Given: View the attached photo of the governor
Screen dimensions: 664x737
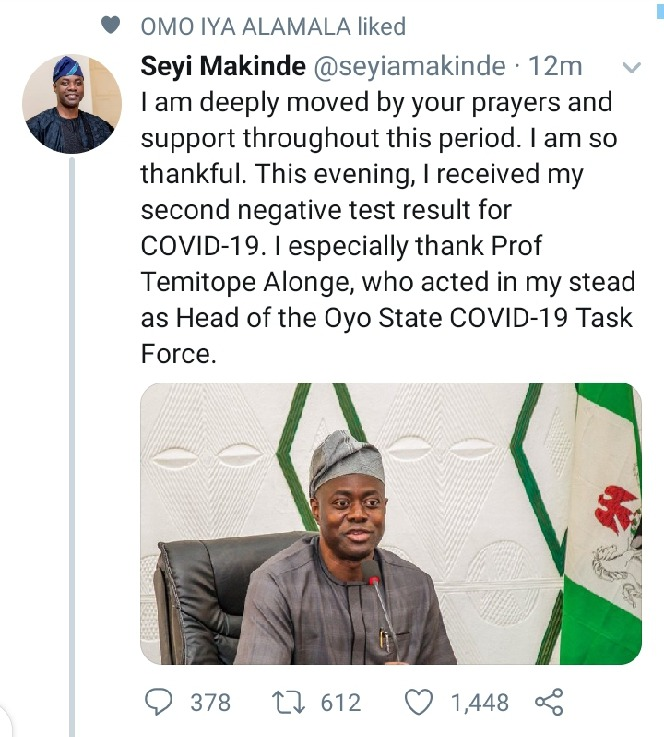Looking at the screenshot, I should 390,523.
